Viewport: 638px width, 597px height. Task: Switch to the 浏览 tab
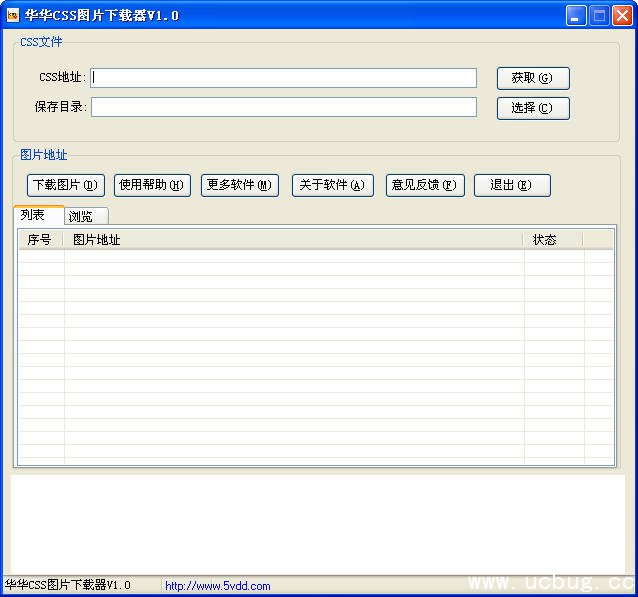82,216
